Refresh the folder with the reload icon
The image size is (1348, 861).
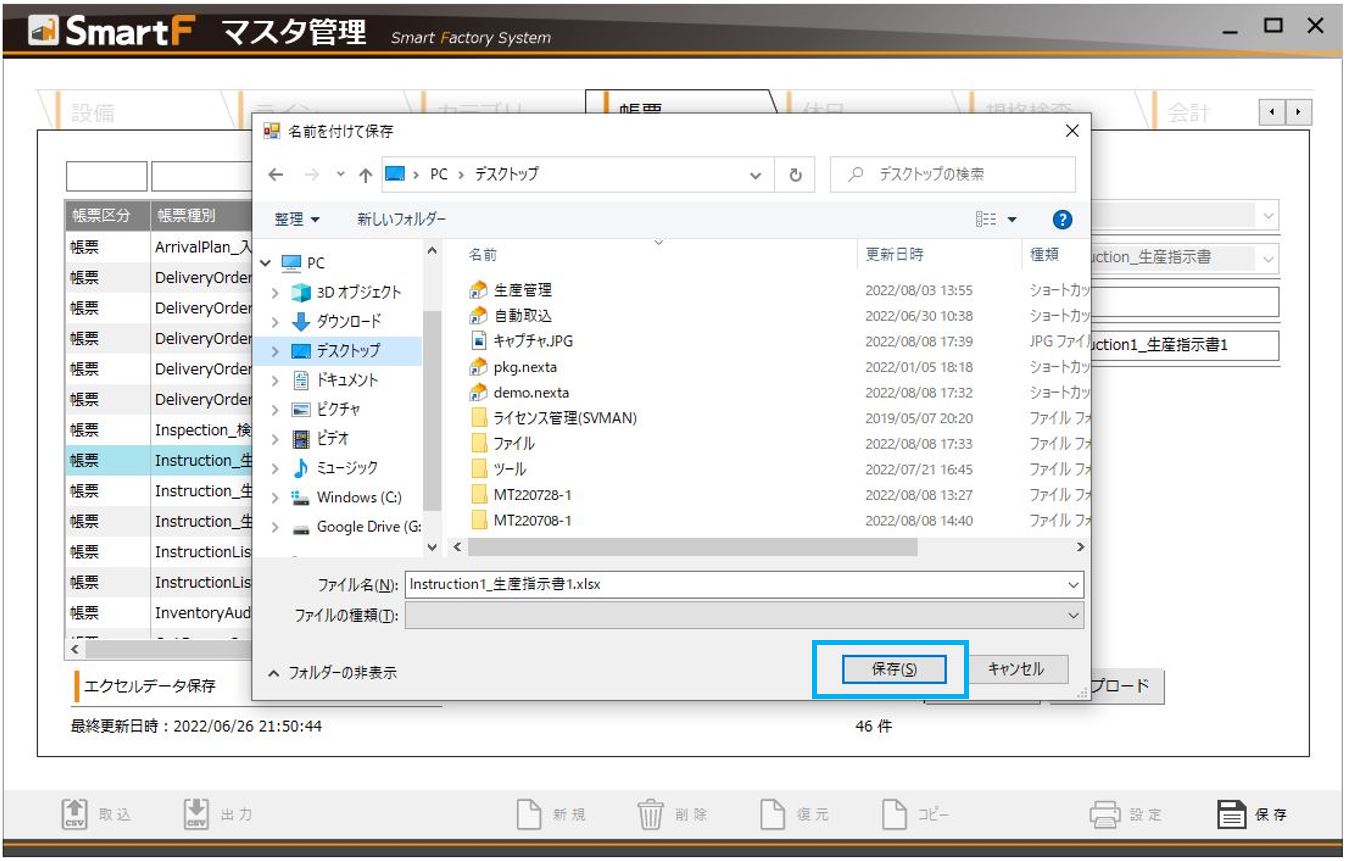795,174
